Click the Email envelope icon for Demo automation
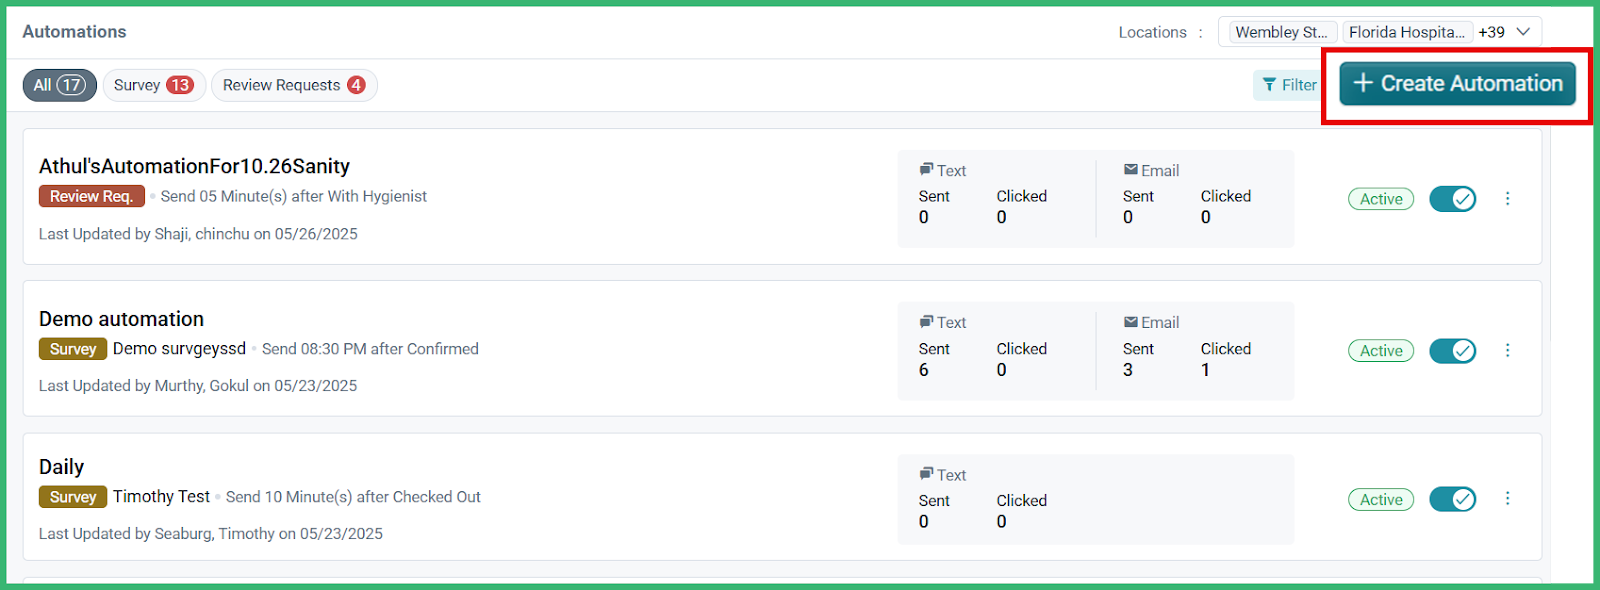 [x=1130, y=322]
